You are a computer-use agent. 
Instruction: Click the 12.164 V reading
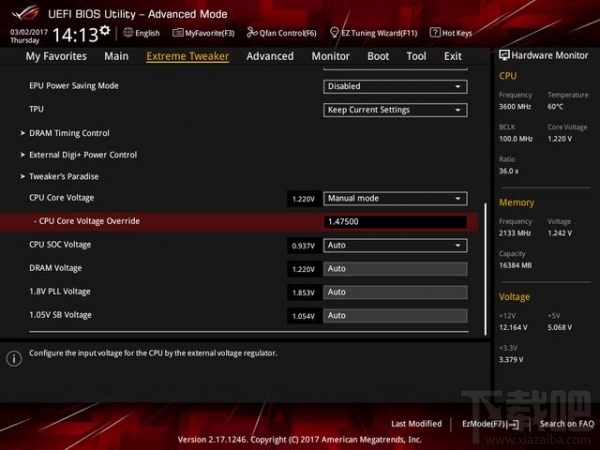[x=513, y=328]
